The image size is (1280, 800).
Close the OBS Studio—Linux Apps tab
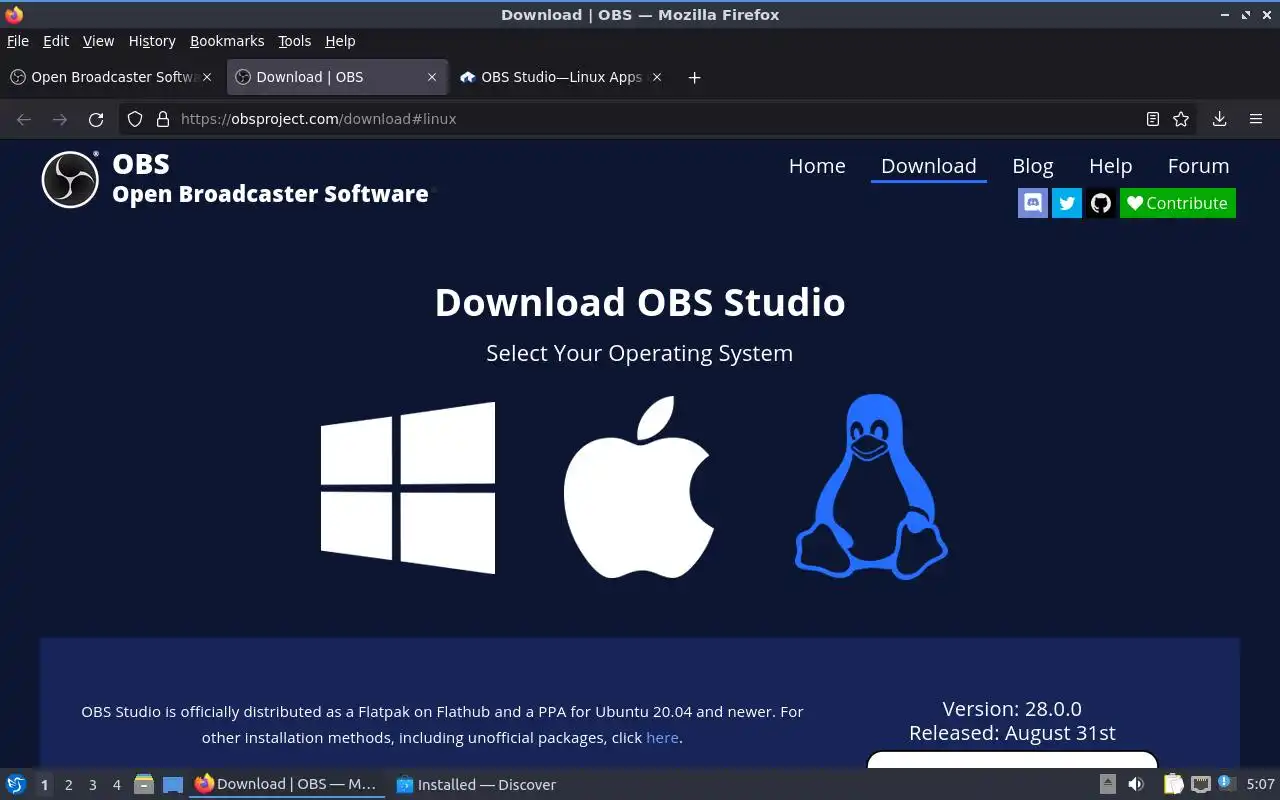(x=657, y=77)
